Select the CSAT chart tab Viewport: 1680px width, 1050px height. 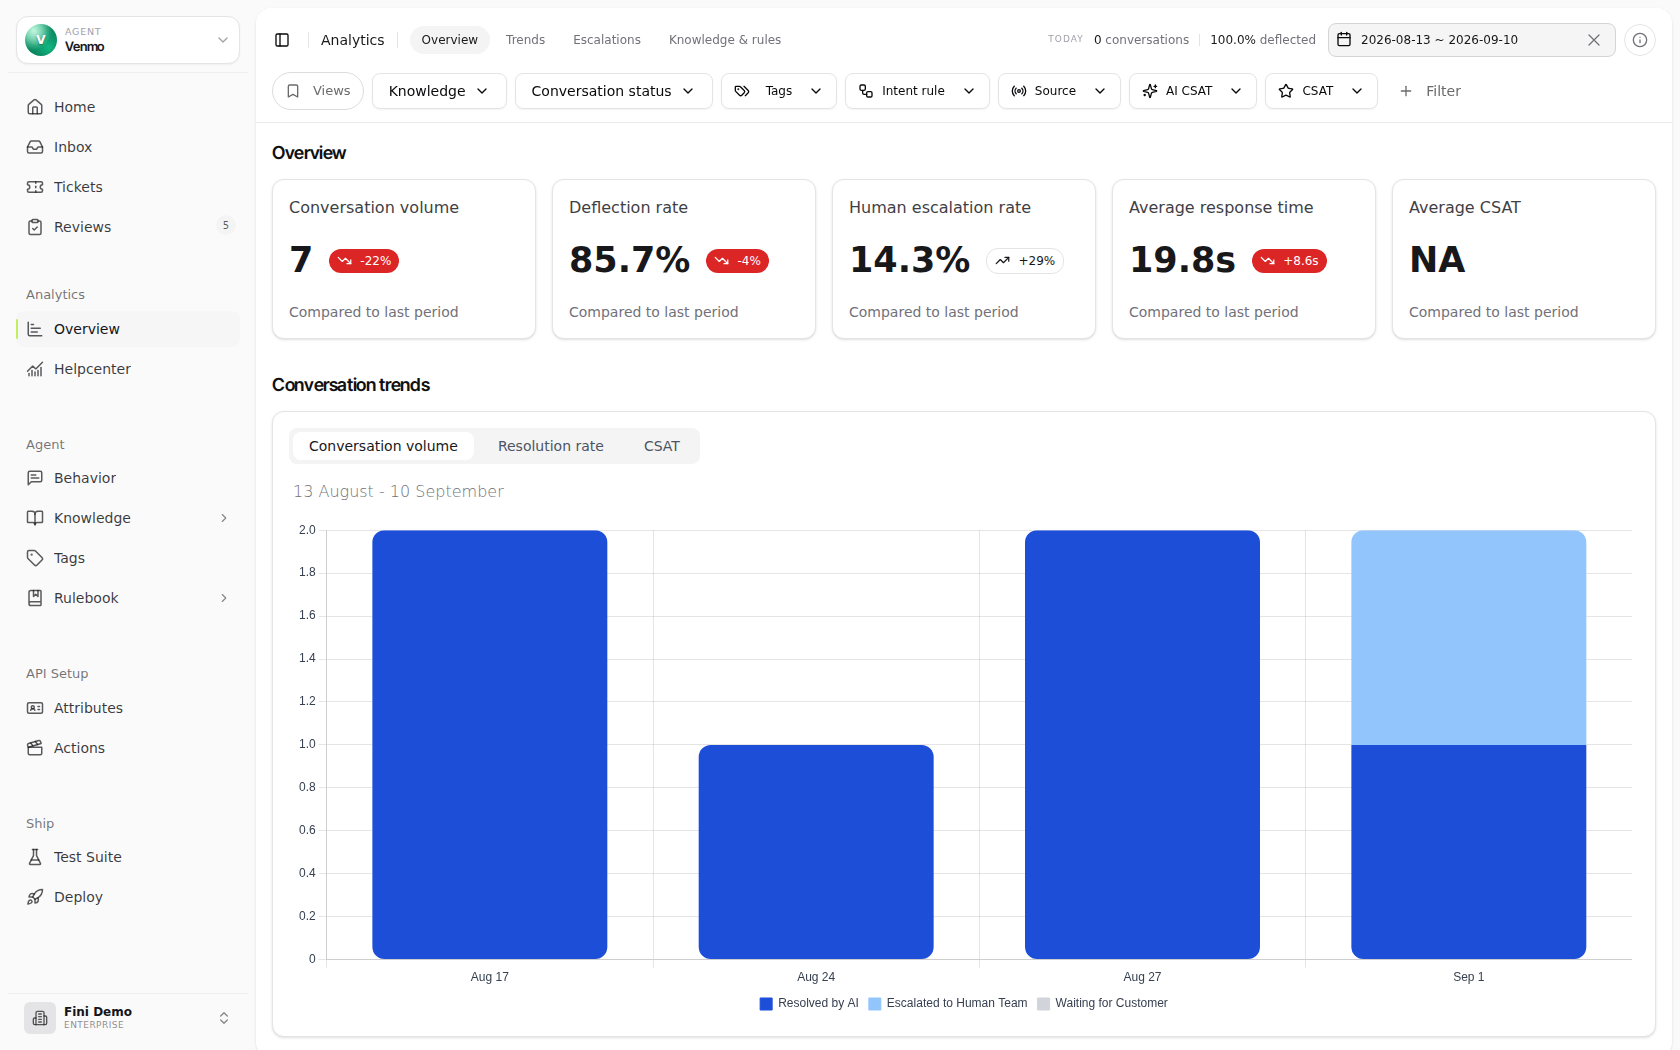[x=662, y=446]
